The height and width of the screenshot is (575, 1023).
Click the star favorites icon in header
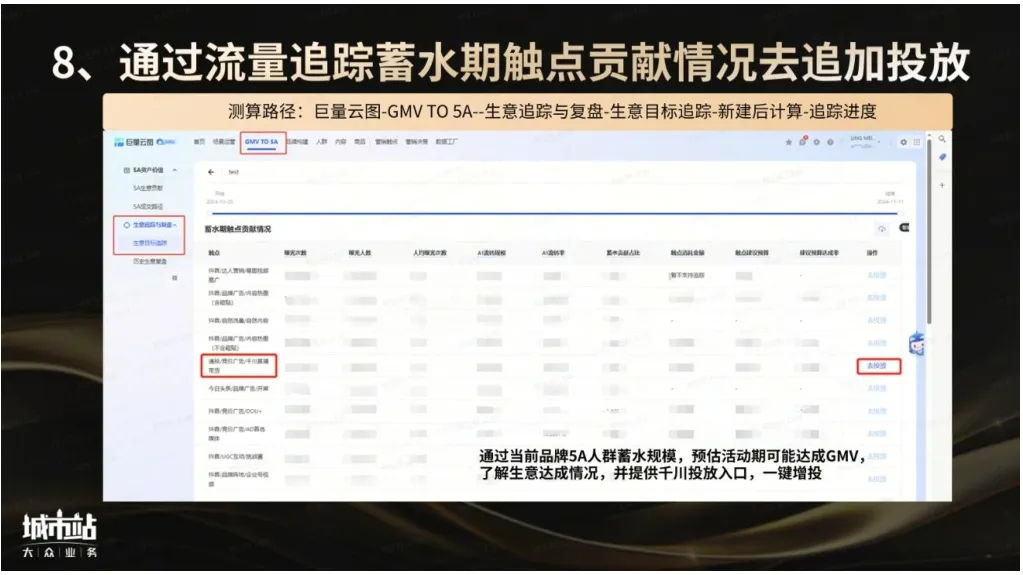pyautogui.click(x=788, y=142)
